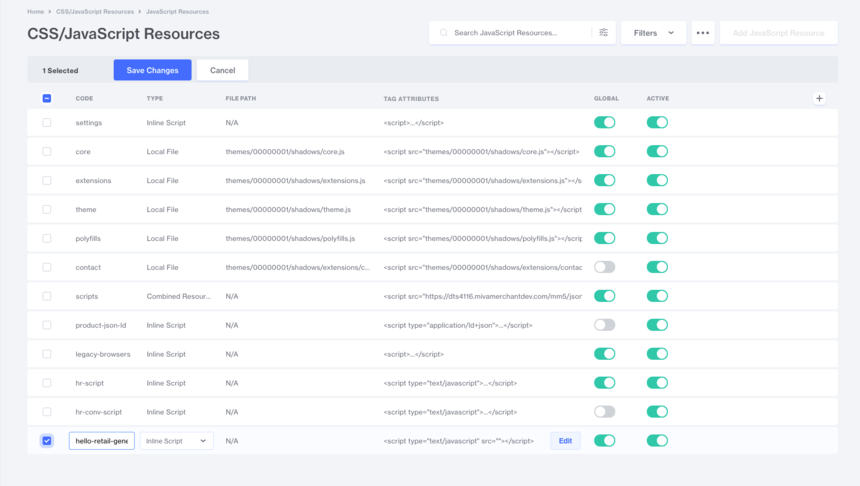
Task: Uncheck the hello-retail row checkbox
Action: tap(47, 441)
